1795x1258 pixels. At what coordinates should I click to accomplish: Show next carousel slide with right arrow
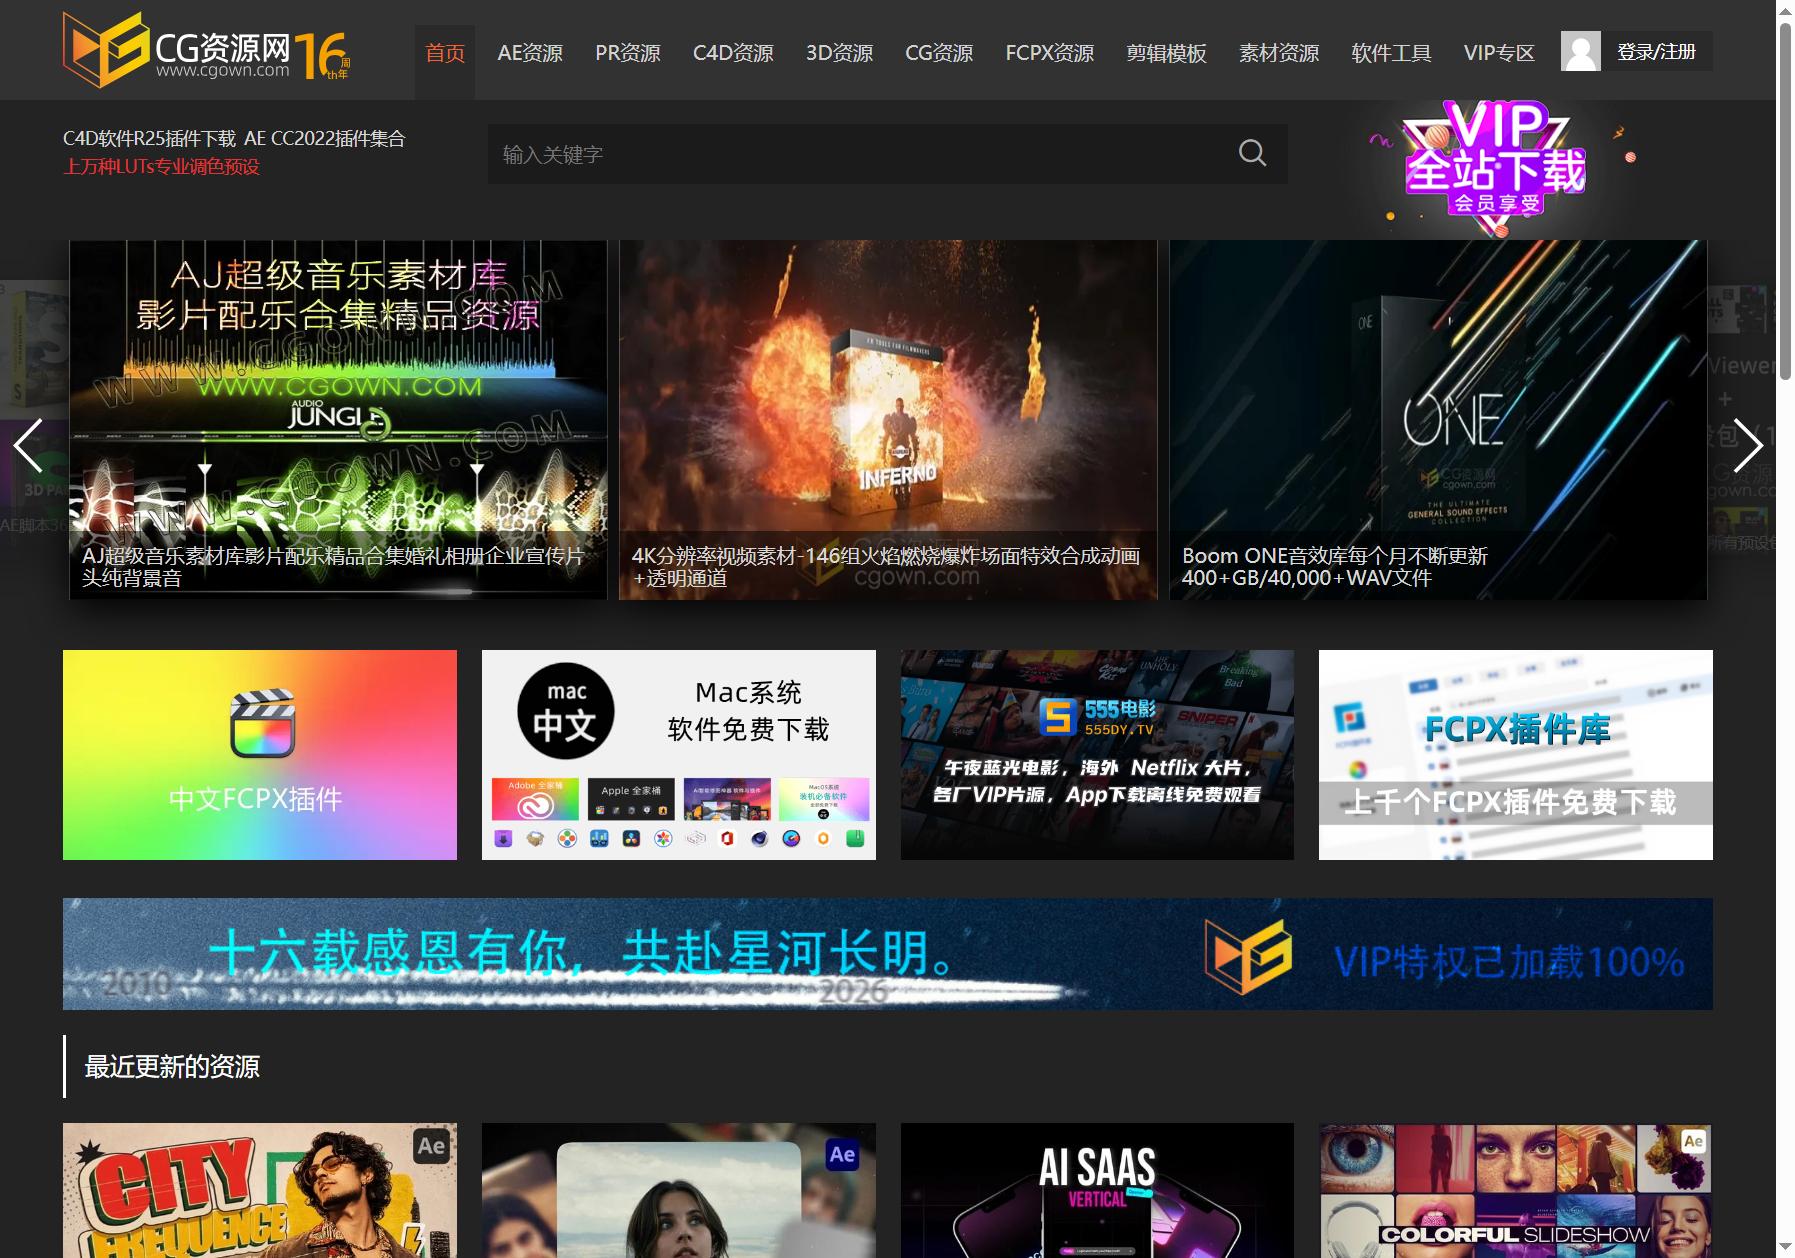pos(1747,445)
